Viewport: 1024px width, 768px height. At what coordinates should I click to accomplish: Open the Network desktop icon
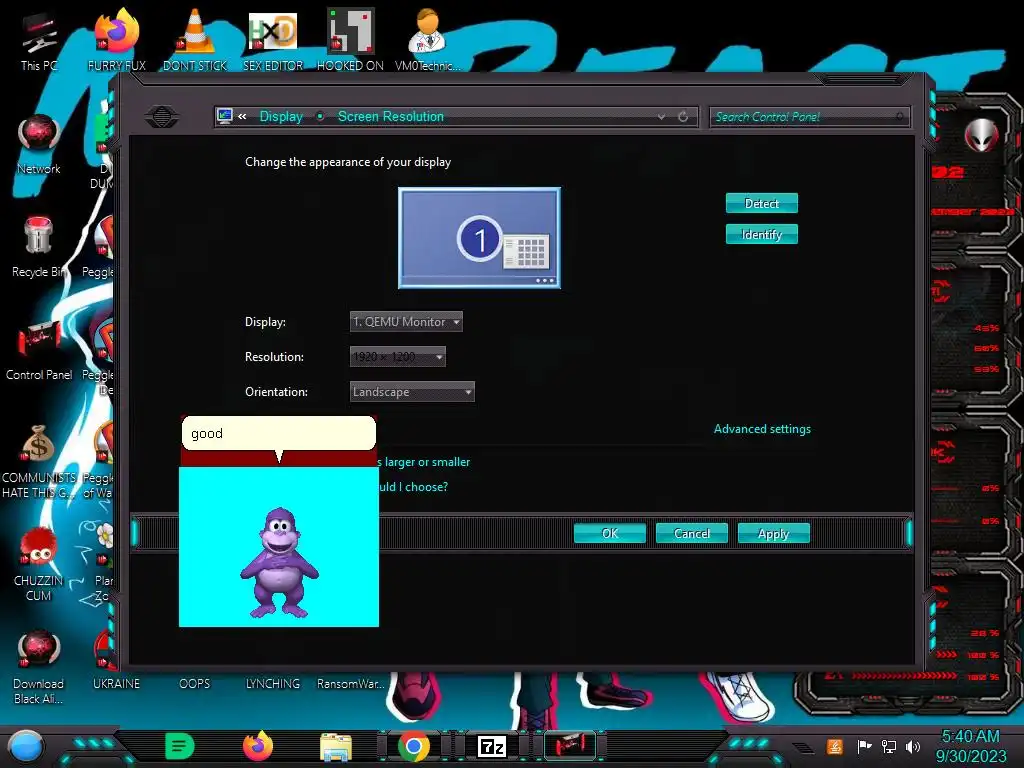point(39,144)
